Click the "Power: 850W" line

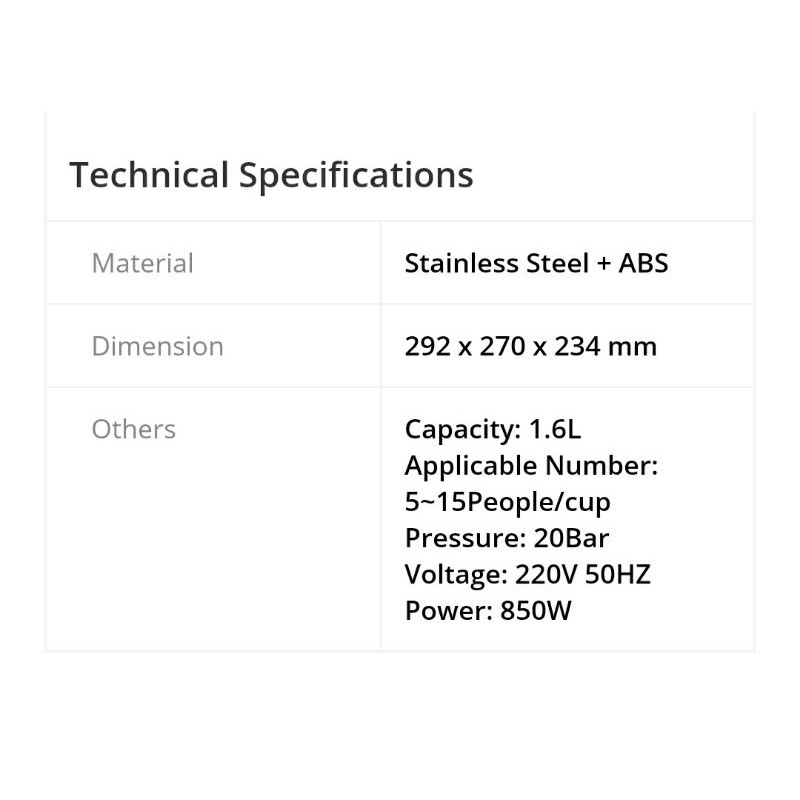[x=487, y=610]
